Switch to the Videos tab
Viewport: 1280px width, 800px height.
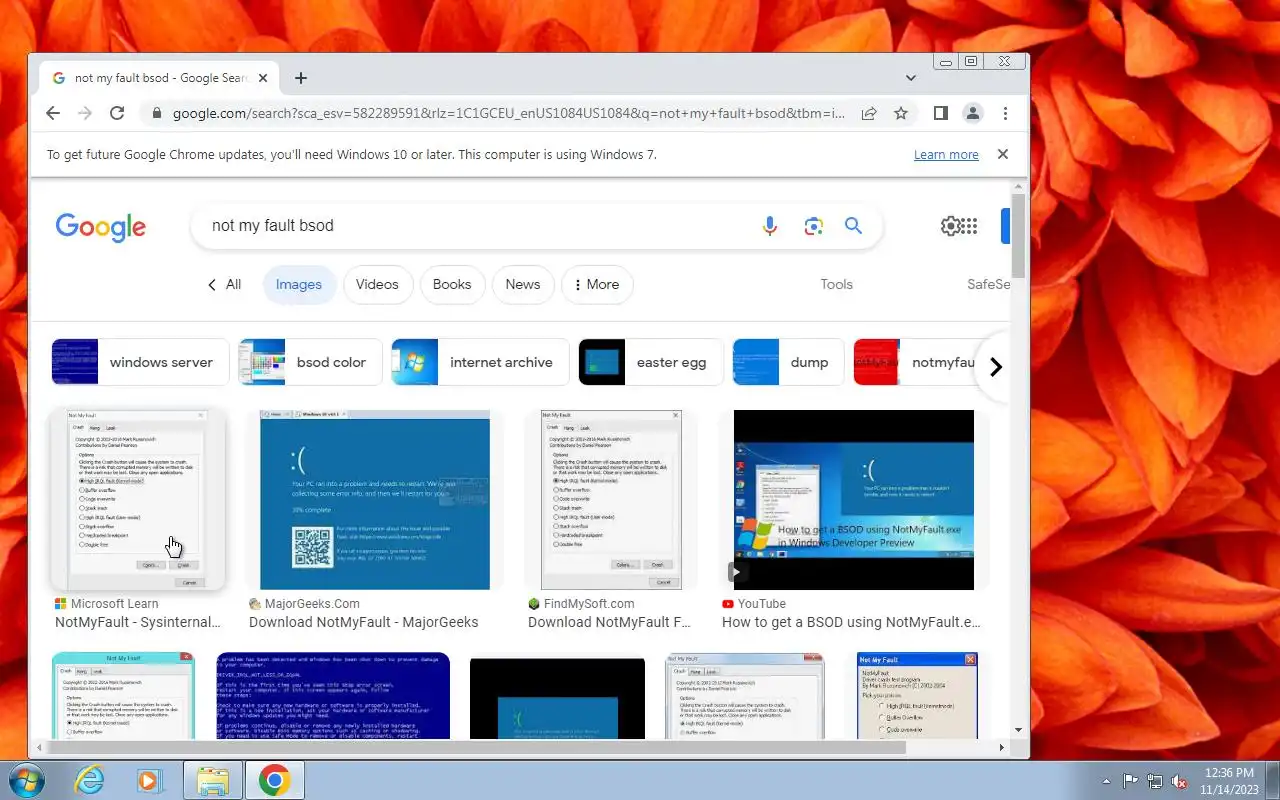click(x=377, y=284)
